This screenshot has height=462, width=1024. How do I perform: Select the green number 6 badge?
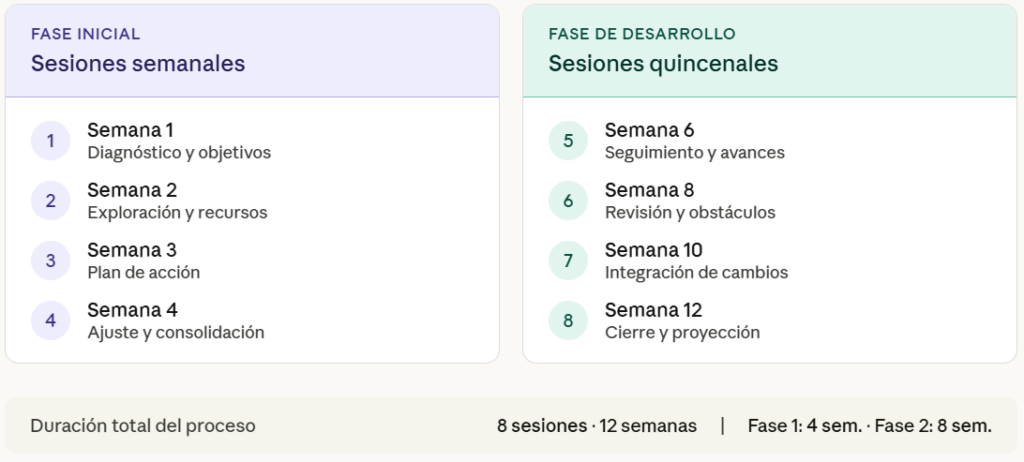coord(568,201)
